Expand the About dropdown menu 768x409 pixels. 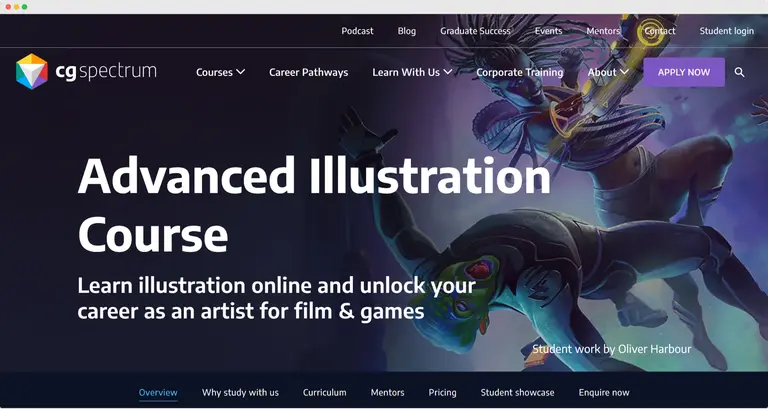click(608, 72)
